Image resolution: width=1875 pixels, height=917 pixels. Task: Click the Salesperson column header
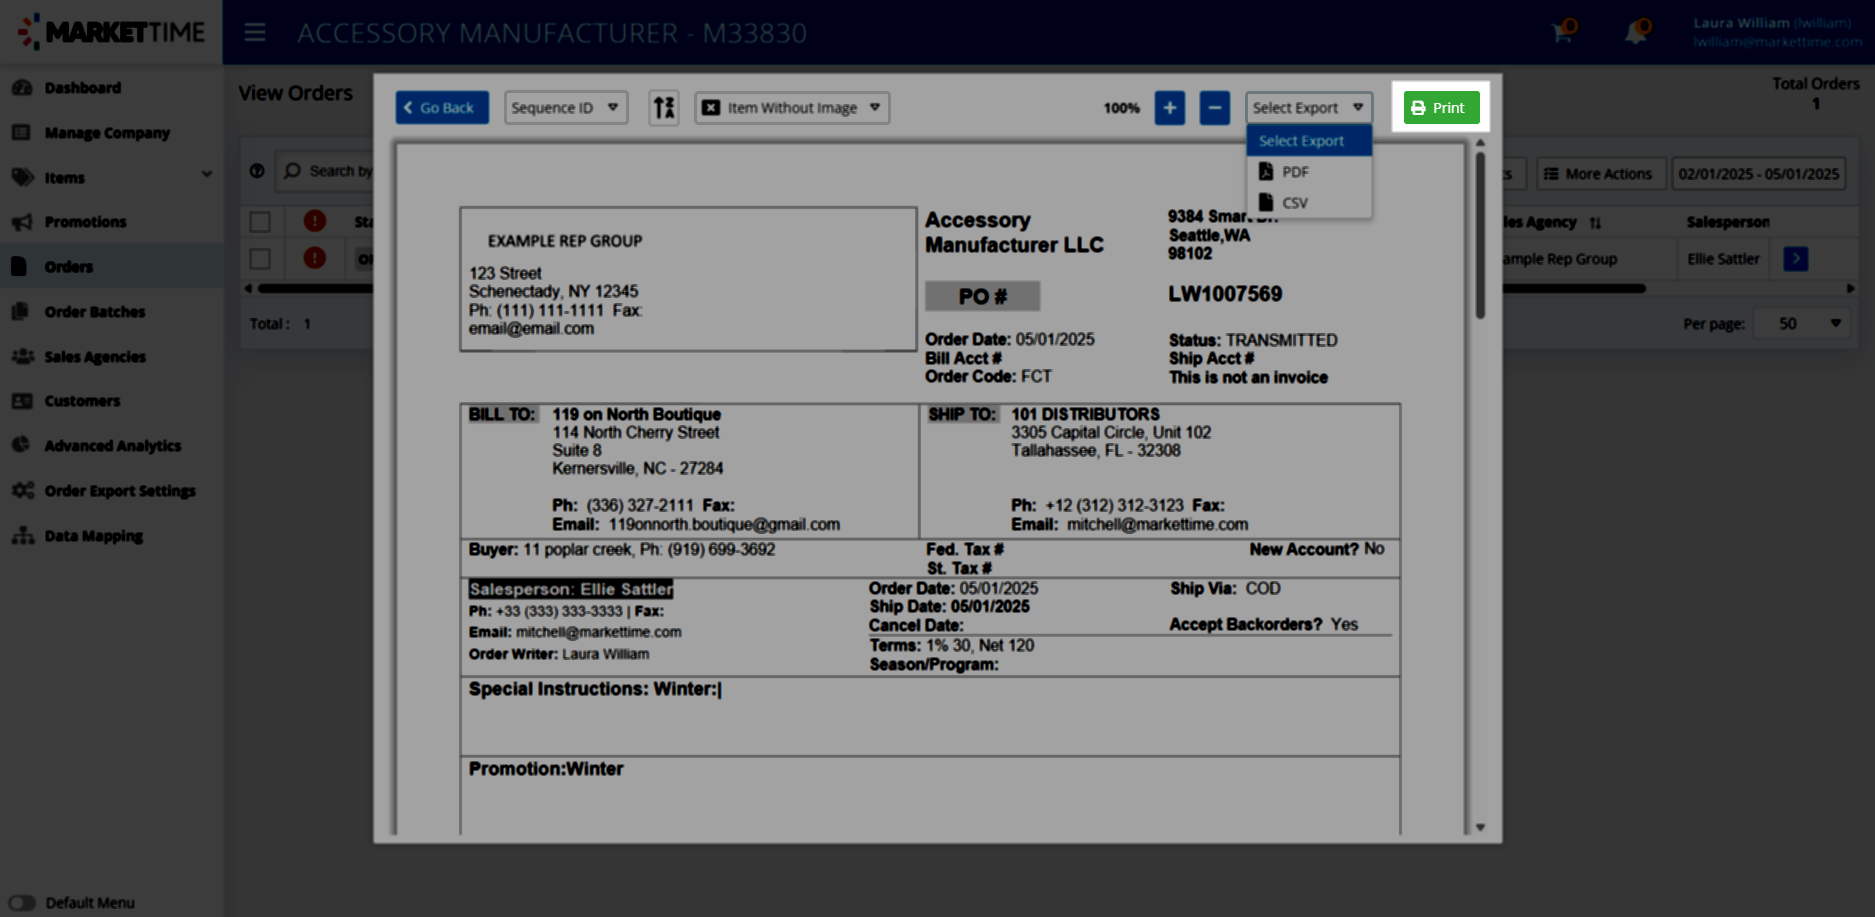pyautogui.click(x=1728, y=222)
